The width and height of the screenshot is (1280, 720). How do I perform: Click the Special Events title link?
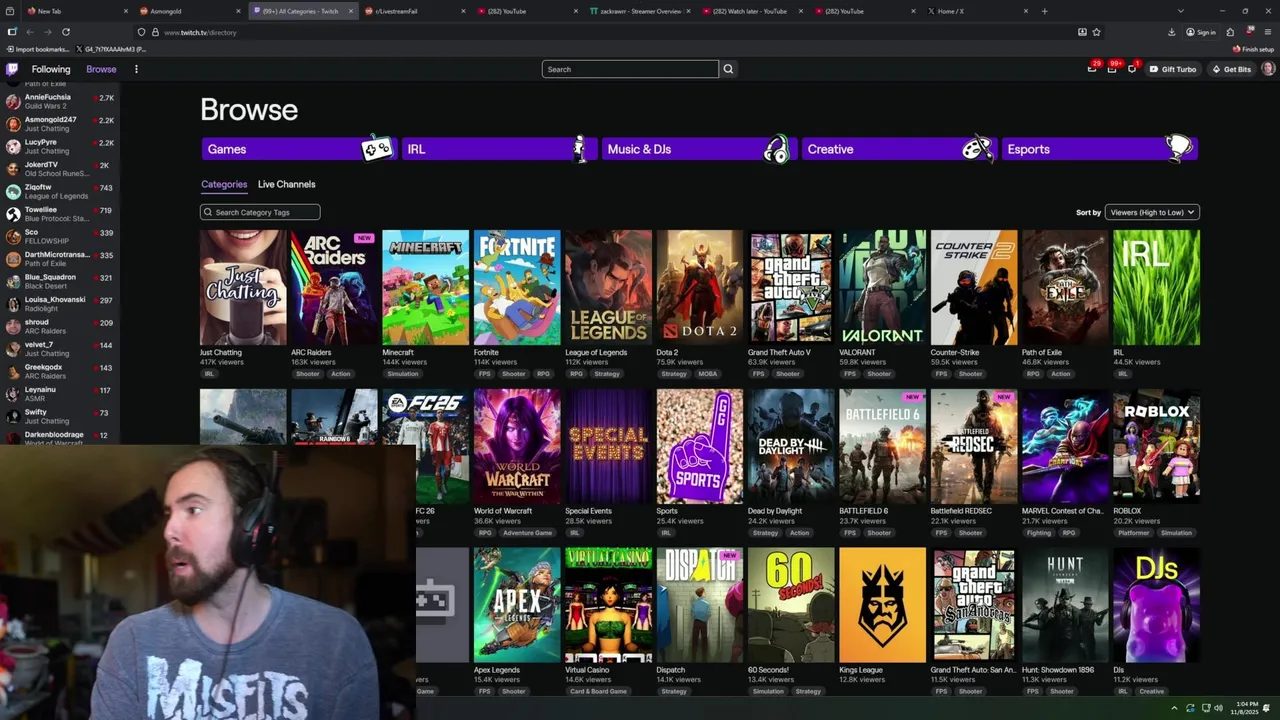click(x=588, y=511)
